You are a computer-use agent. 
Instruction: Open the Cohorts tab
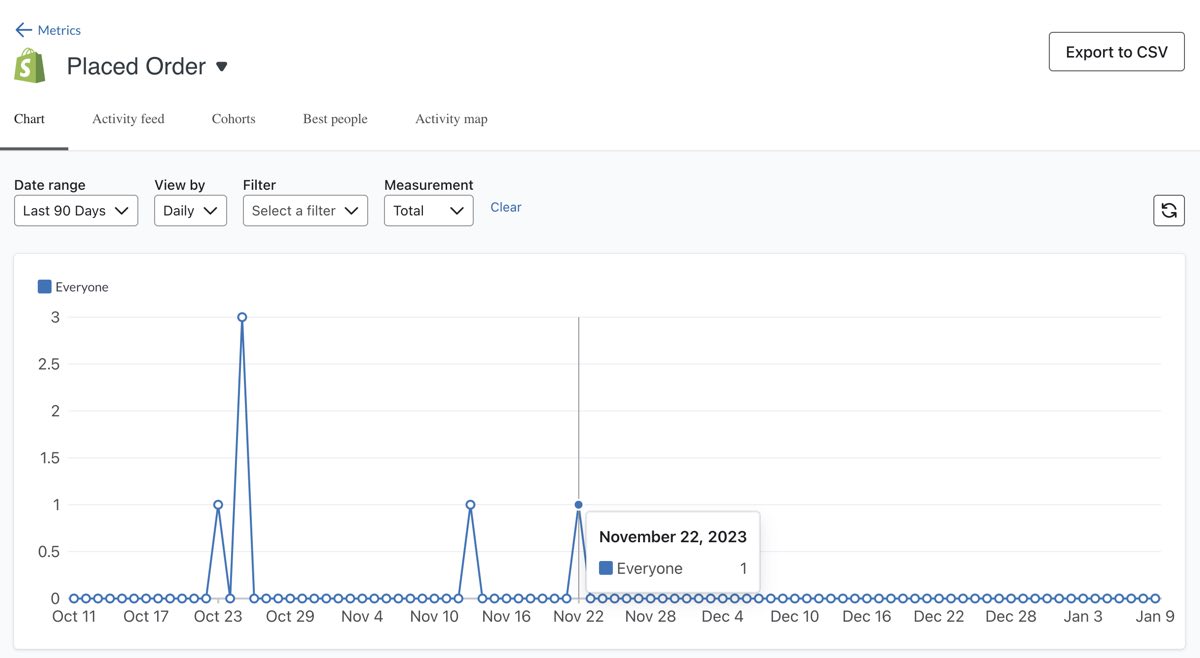tap(233, 119)
